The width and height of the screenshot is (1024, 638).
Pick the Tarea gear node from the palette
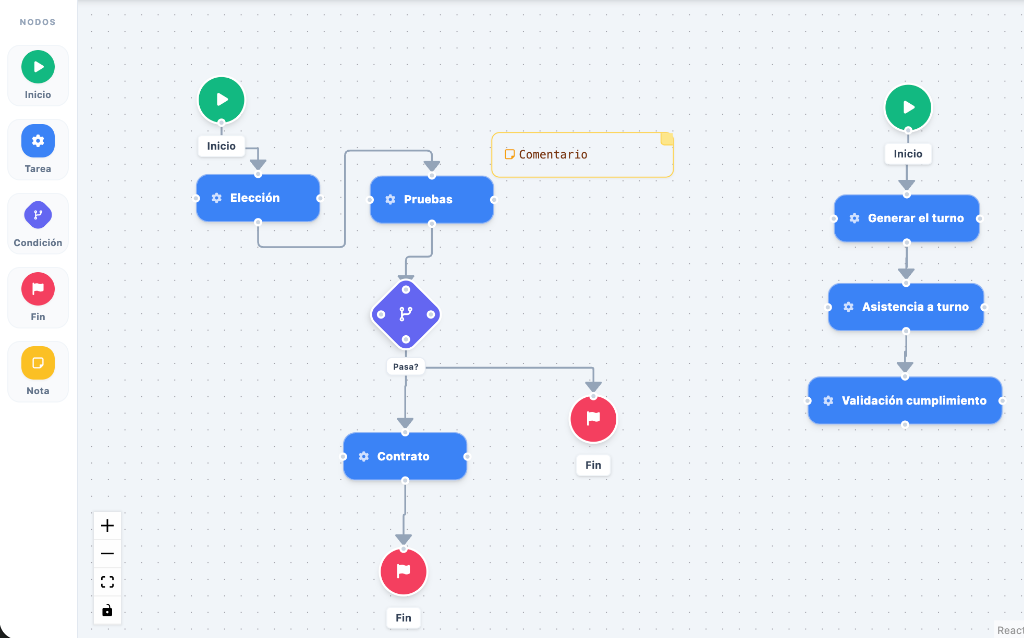[38, 149]
